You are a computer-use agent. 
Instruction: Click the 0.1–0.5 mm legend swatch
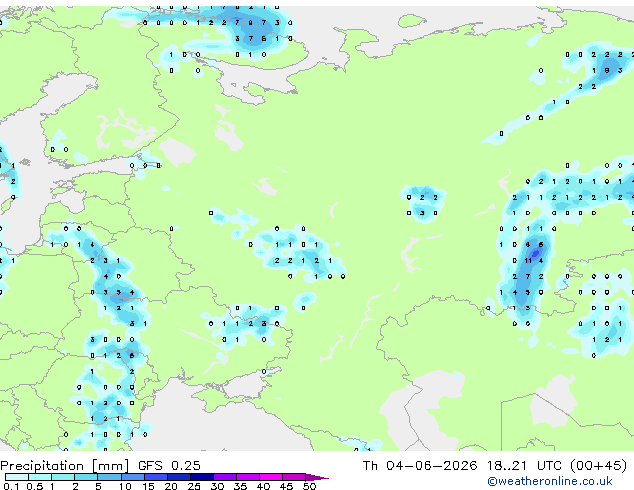pos(17,477)
